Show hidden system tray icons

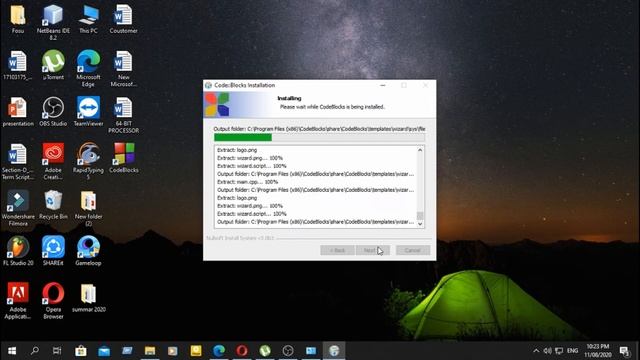tap(536, 351)
